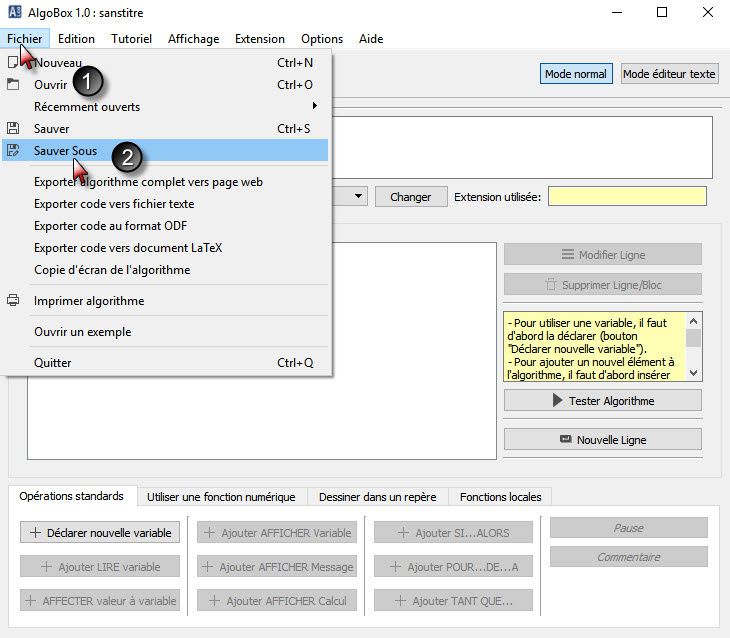This screenshot has height=638, width=730.
Task: Choose Nouveau from the Fichier menu
Action: click(x=165, y=62)
